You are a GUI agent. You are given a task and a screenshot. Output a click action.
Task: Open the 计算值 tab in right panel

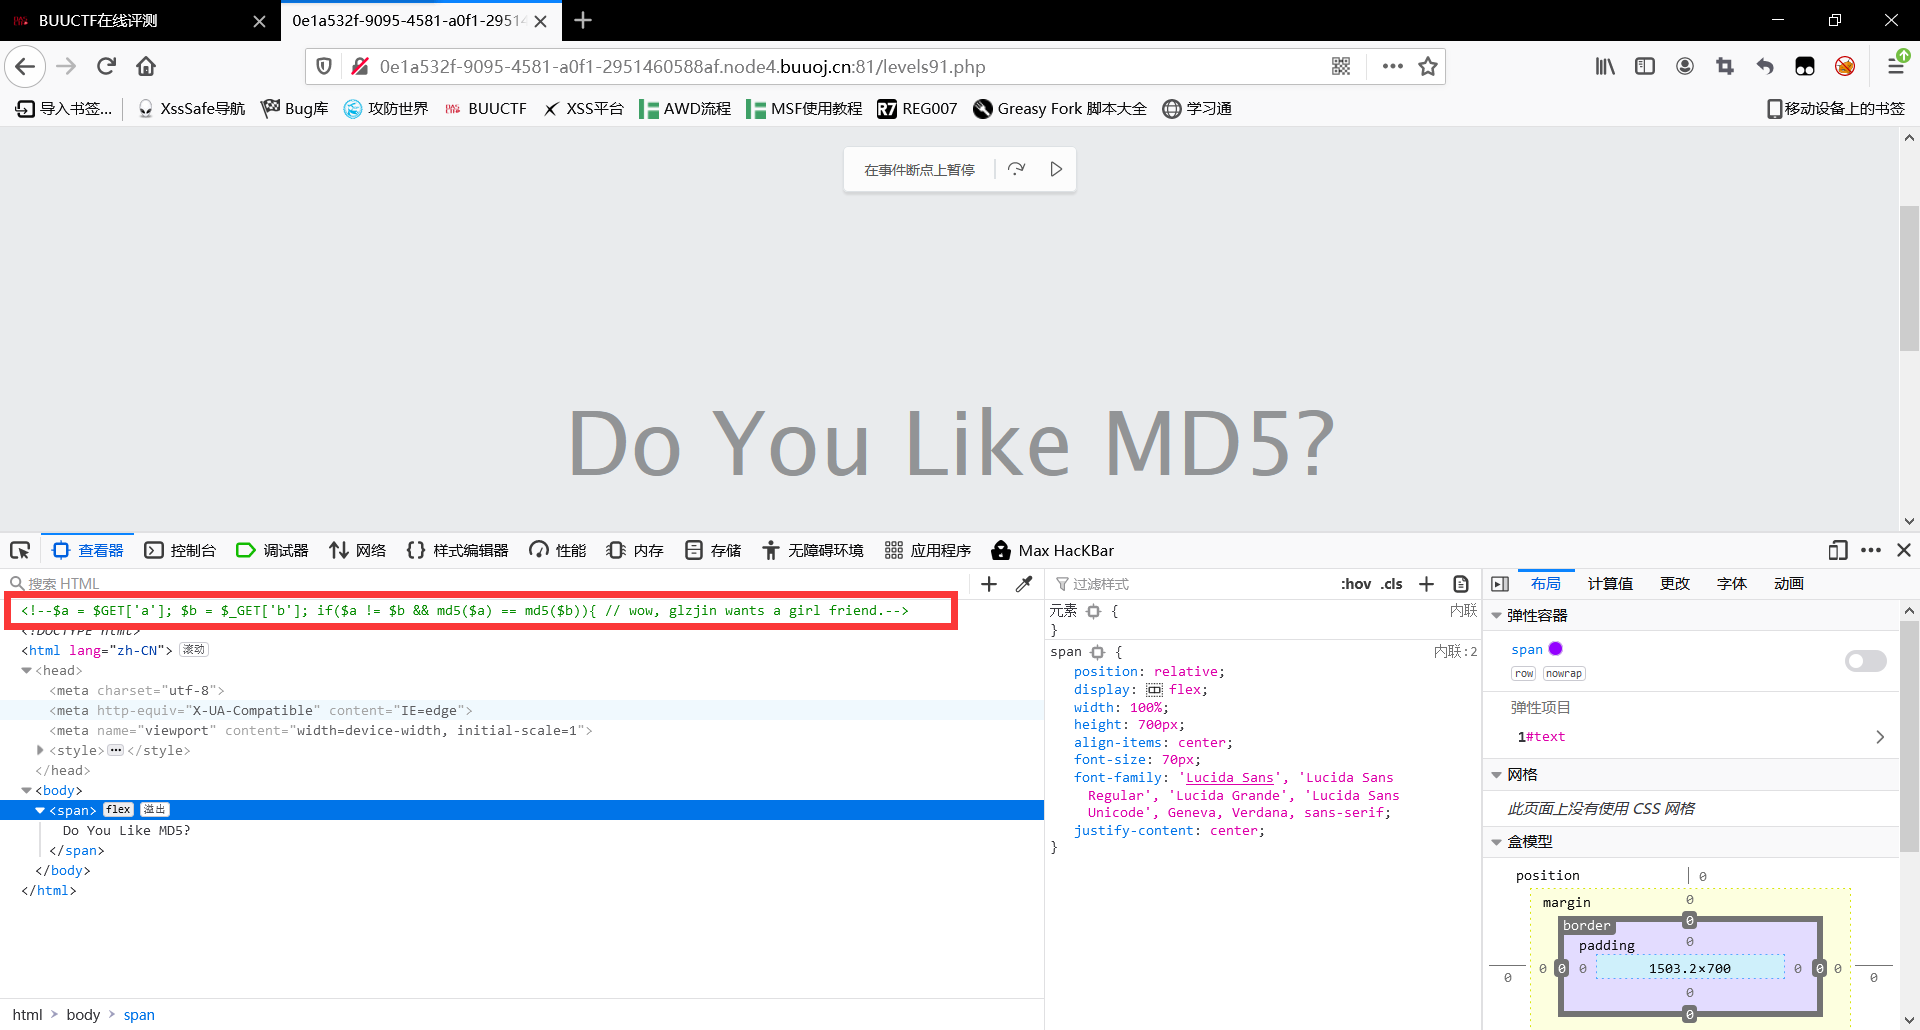(x=1610, y=583)
